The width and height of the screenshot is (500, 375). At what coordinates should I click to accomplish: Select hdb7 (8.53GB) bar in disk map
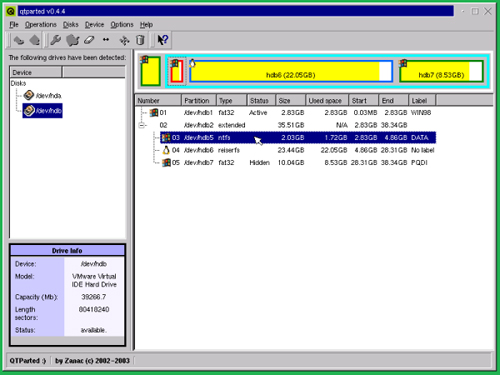pyautogui.click(x=441, y=71)
